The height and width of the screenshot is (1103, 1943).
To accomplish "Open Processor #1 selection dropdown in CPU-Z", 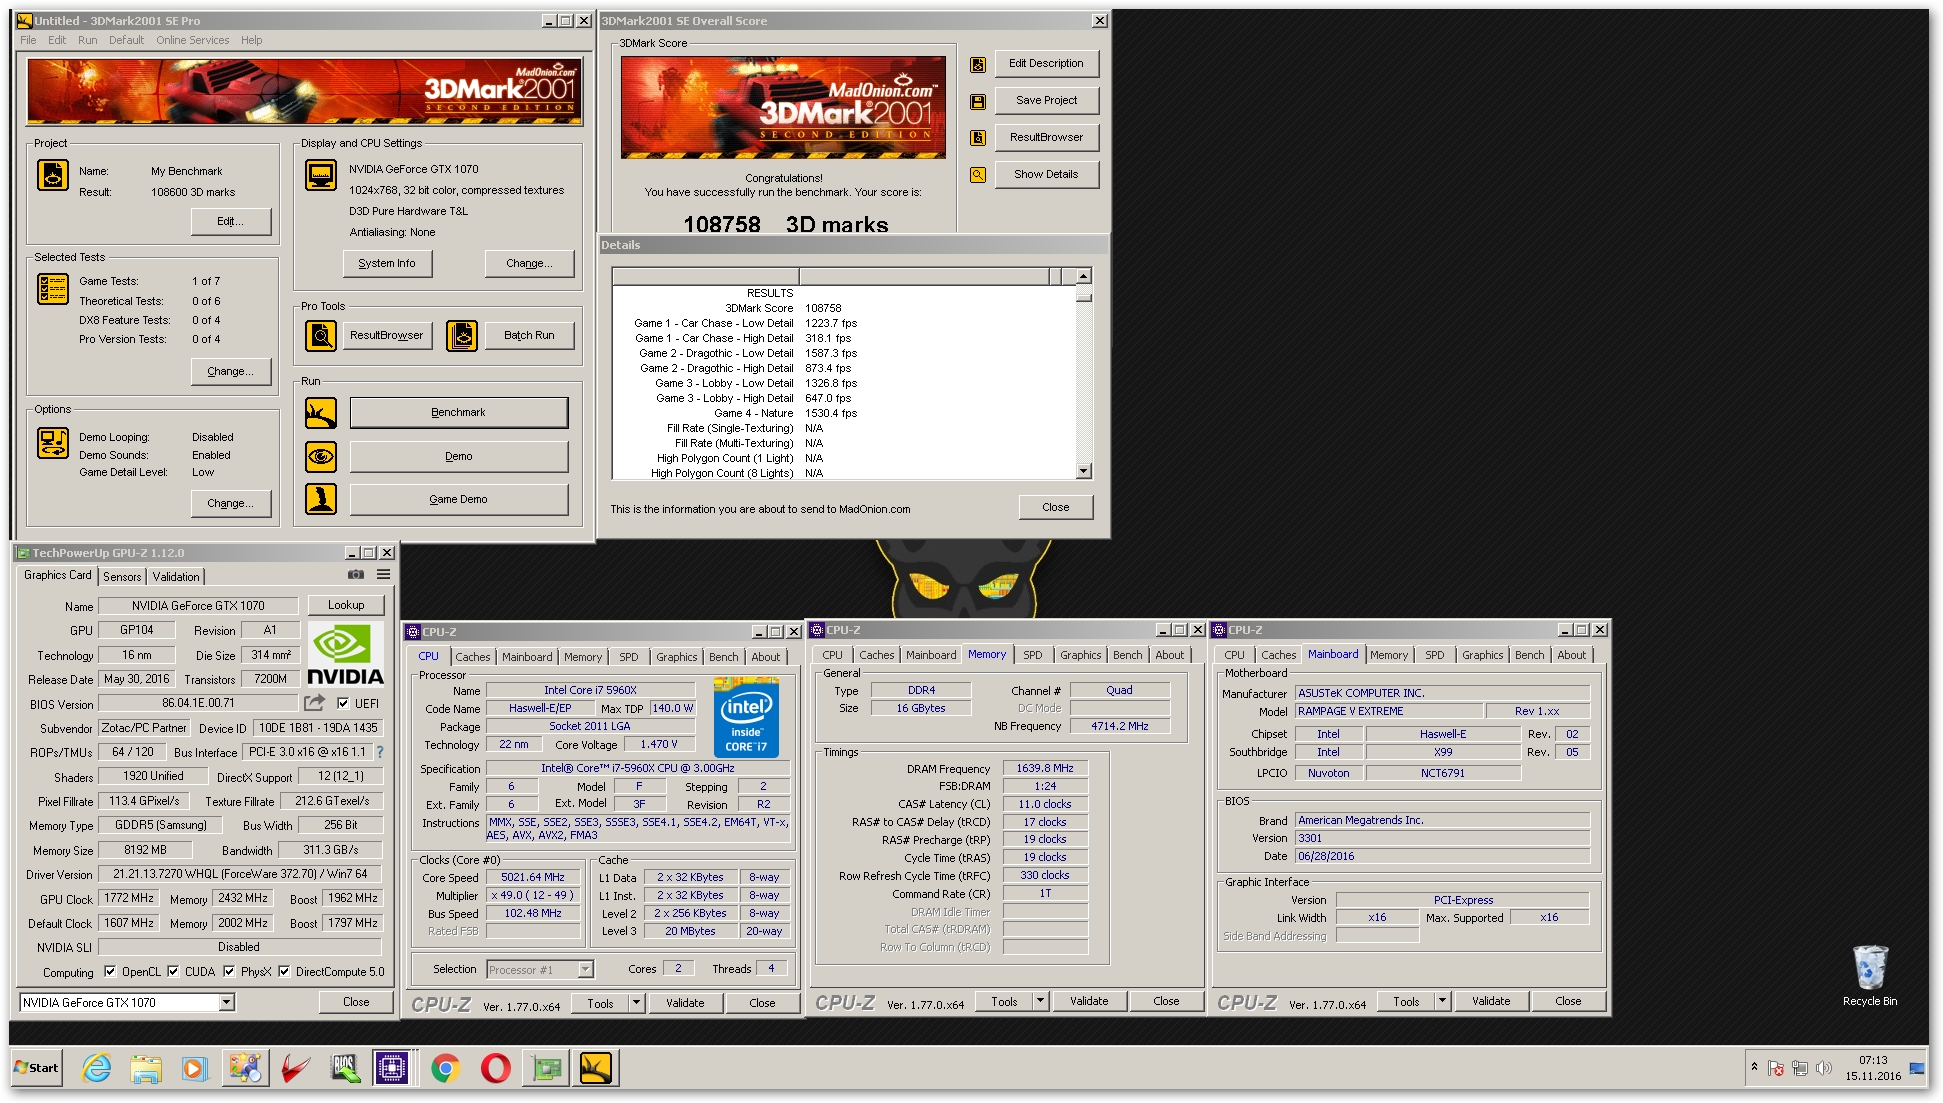I will (586, 969).
